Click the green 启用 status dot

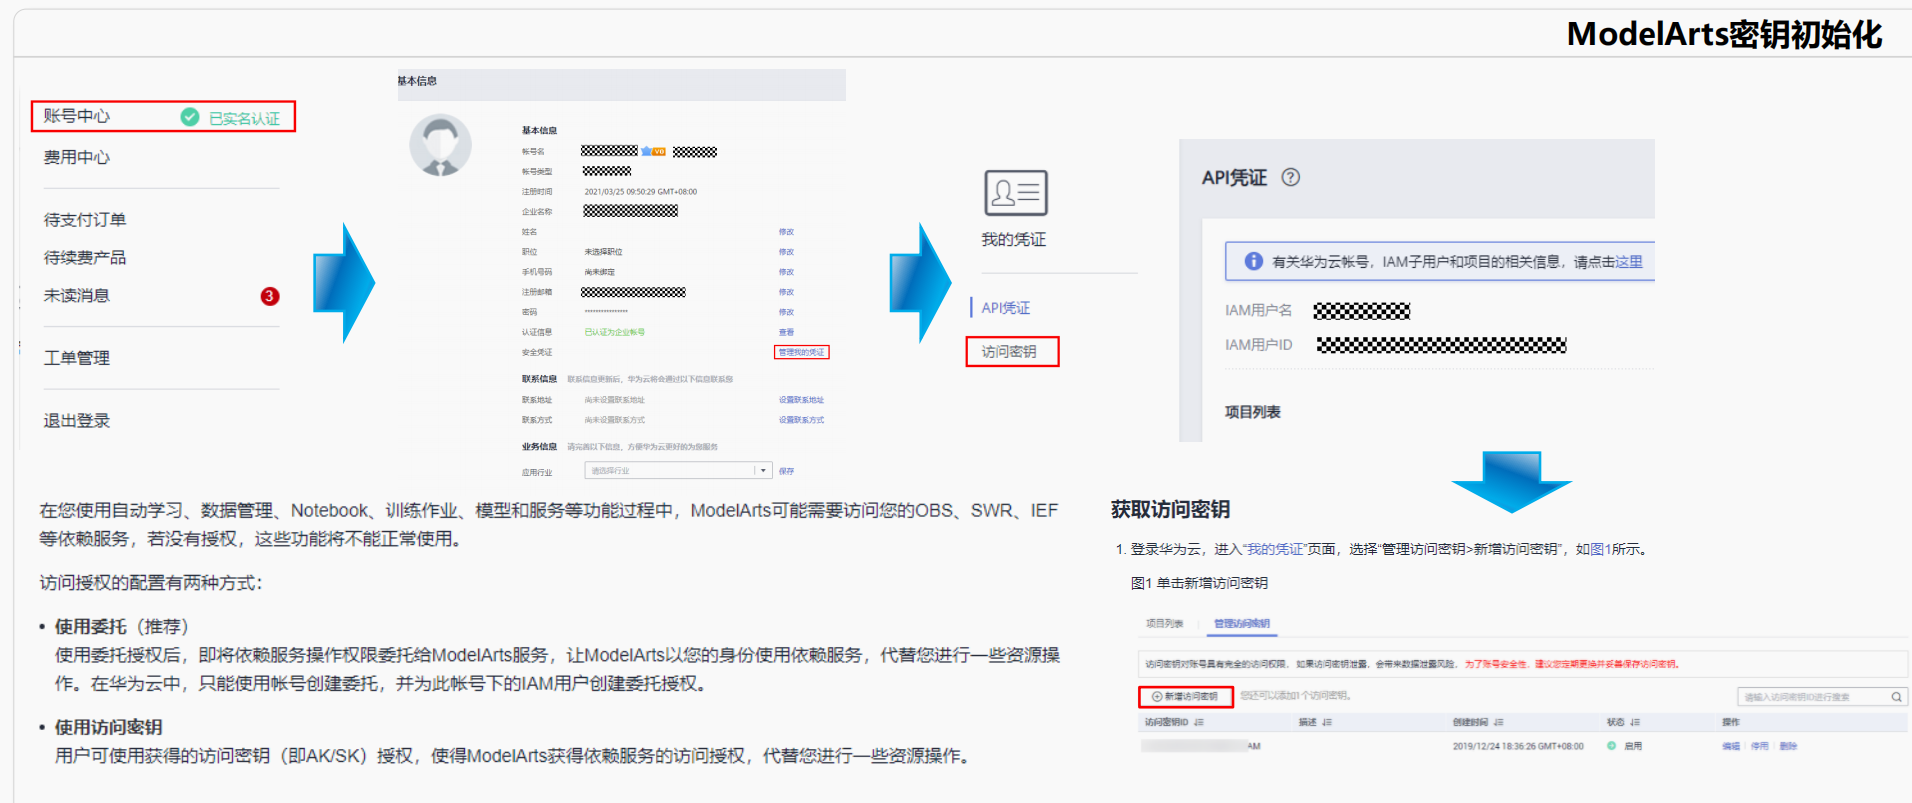click(x=1611, y=746)
